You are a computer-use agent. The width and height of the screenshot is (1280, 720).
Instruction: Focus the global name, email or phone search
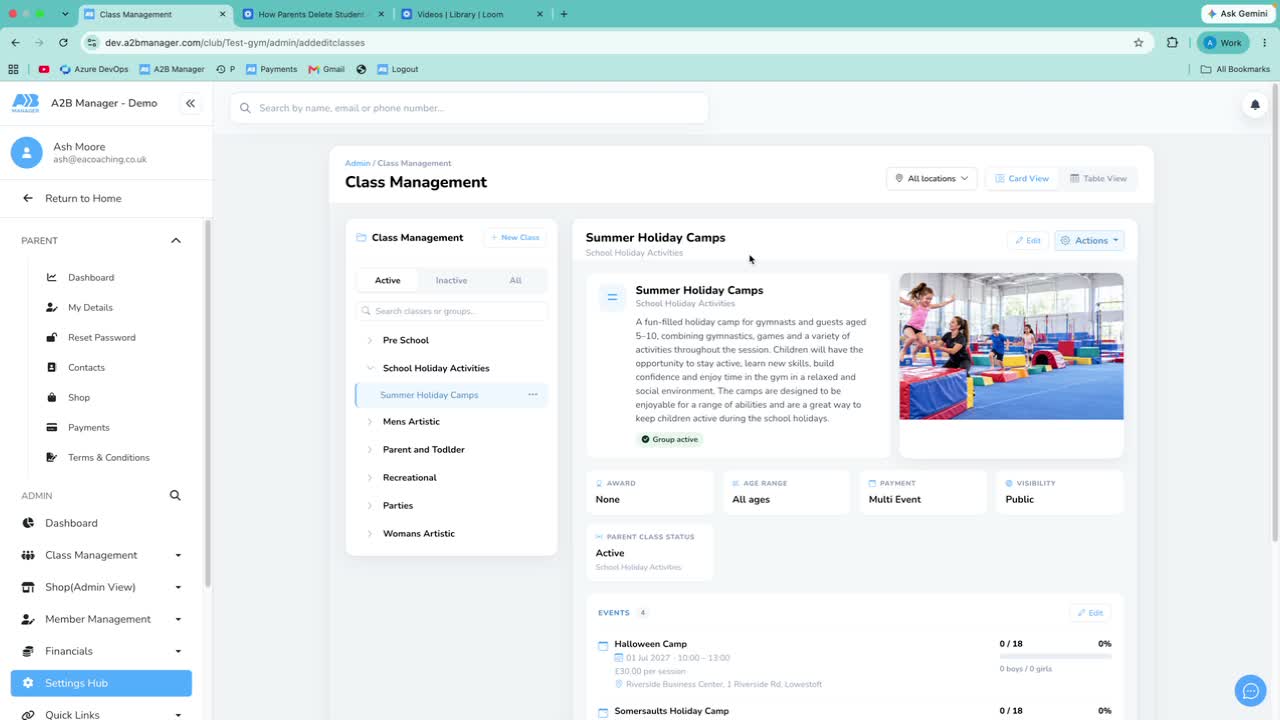[x=469, y=108]
